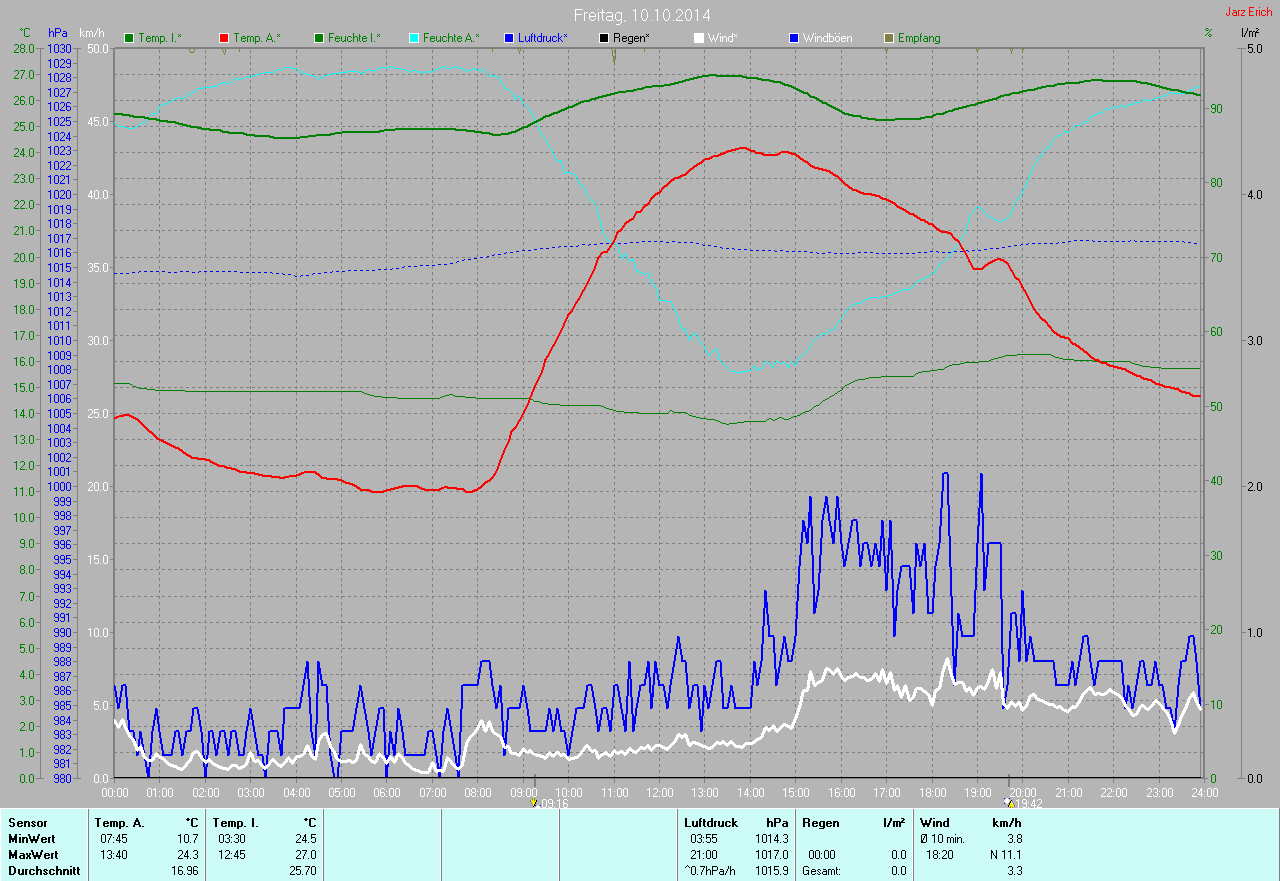This screenshot has width=1280, height=881.
Task: Click the olive Empfang legend swatch
Action: 890,38
